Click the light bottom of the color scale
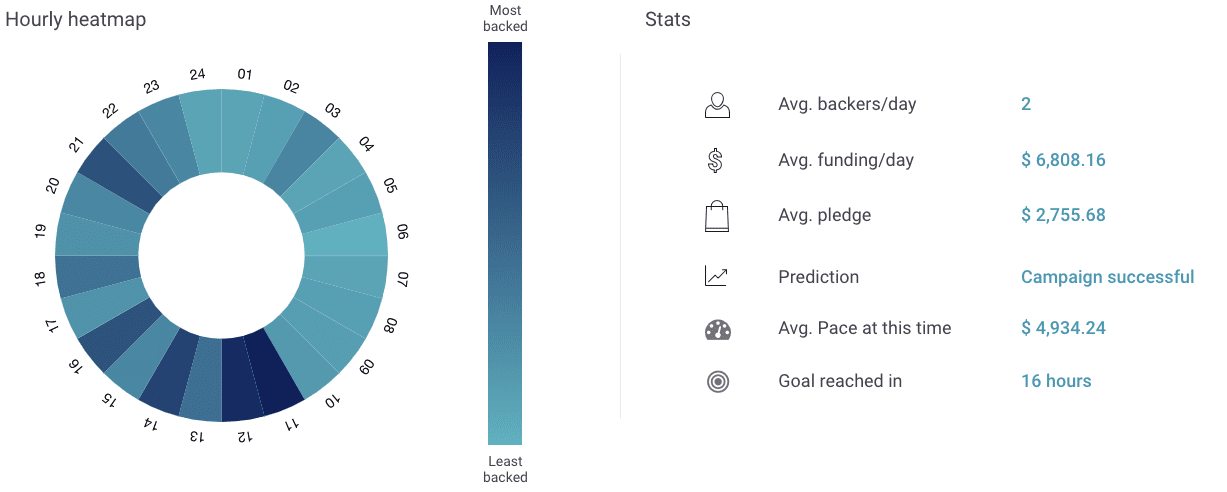 (x=505, y=432)
